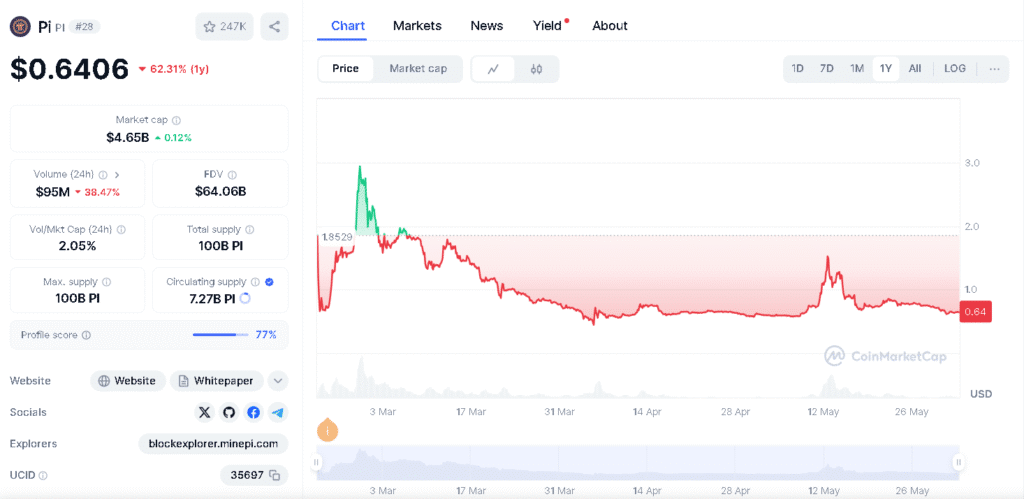
Task: Open the Facebook social icon
Action: coord(253,412)
